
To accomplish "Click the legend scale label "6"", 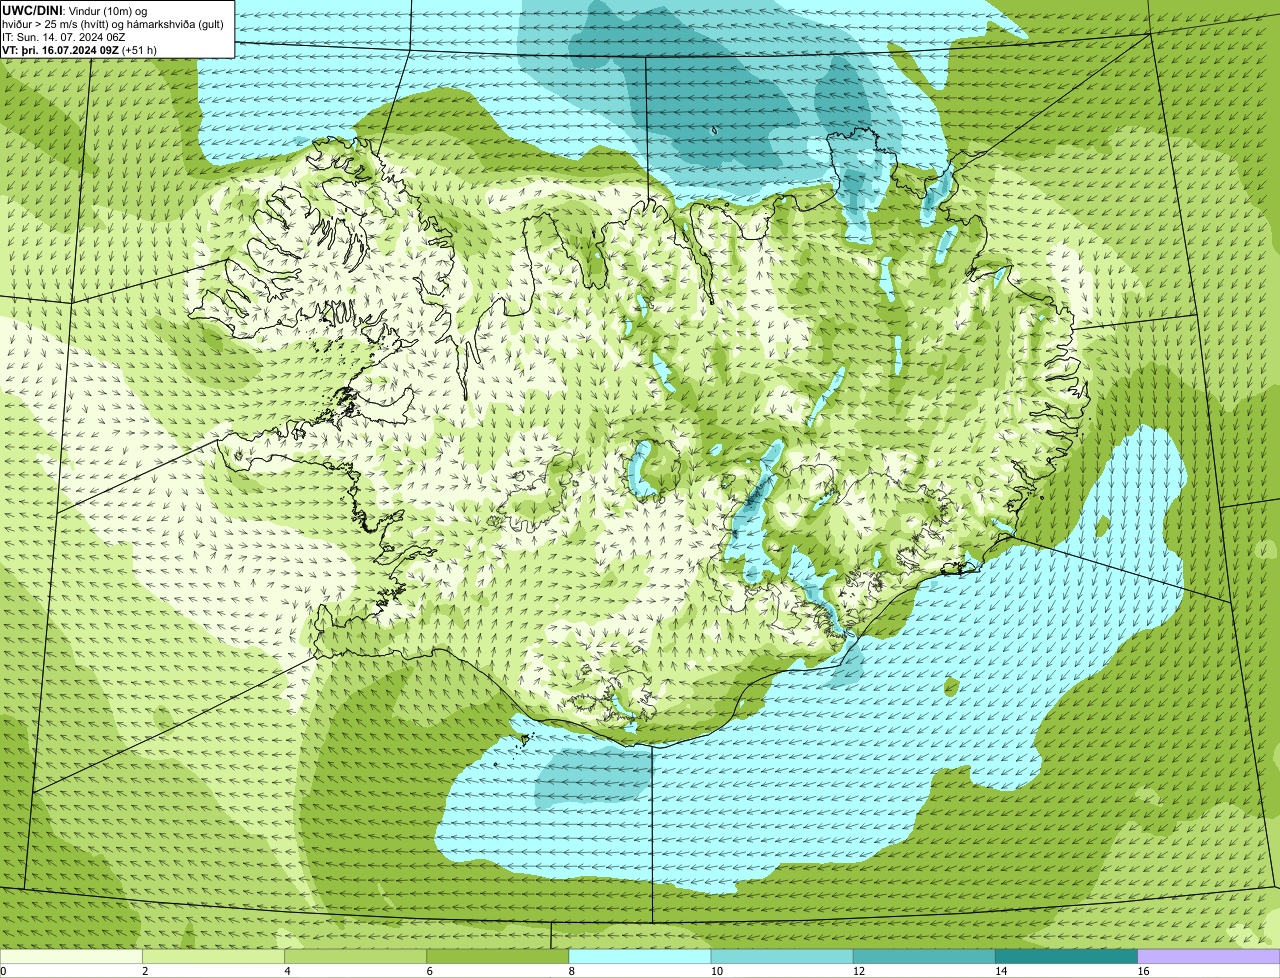I will [430, 971].
